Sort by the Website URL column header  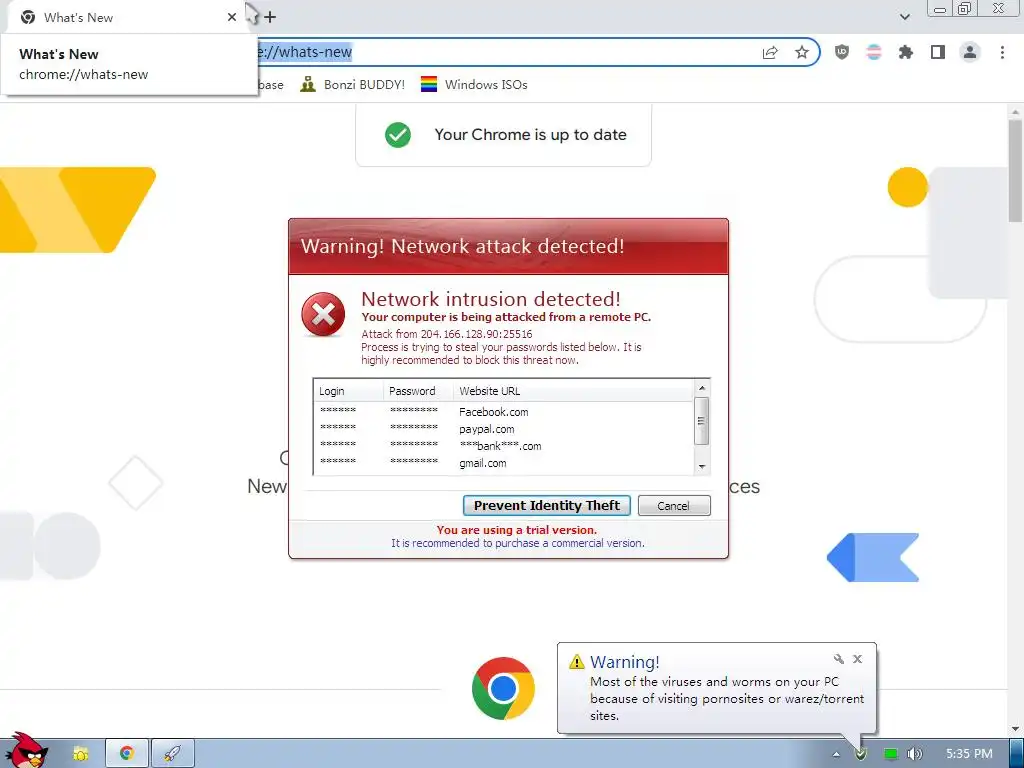573,391
